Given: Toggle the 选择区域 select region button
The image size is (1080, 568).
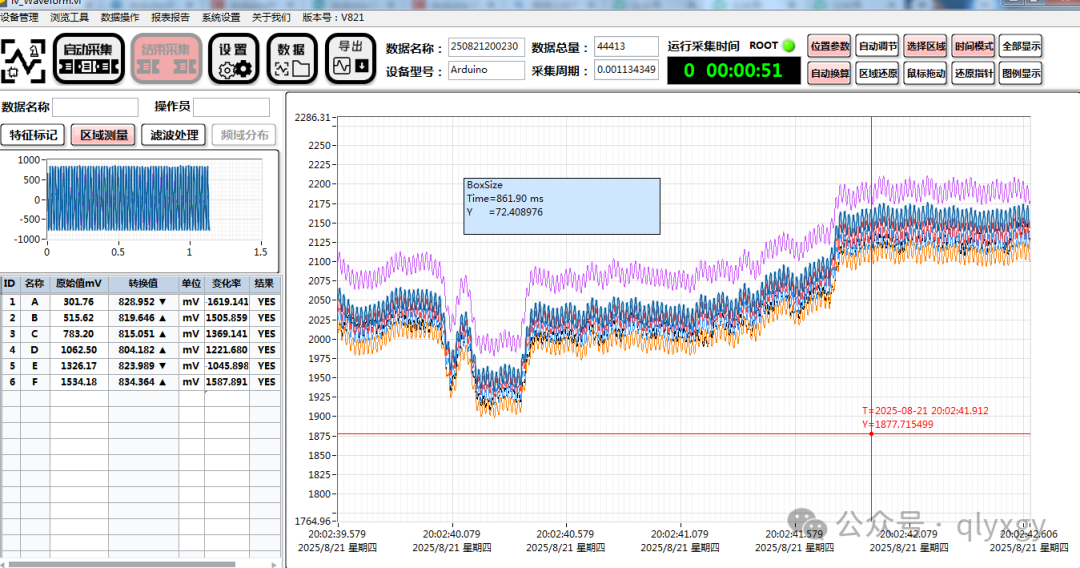Looking at the screenshot, I should [x=926, y=46].
